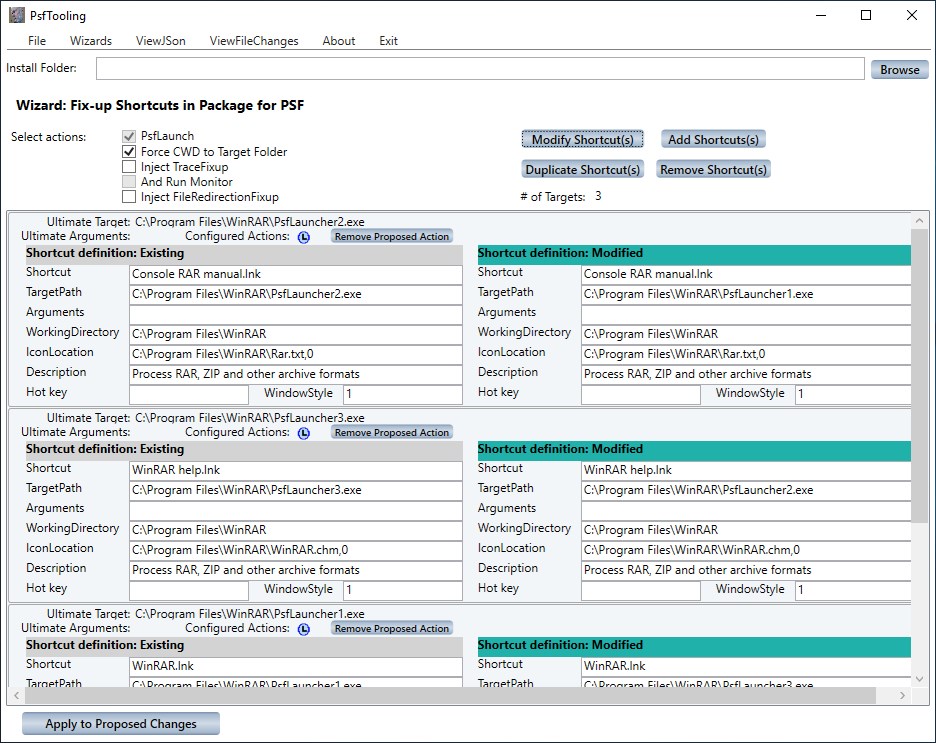Click modified TargetPath field PsfLauncher1.exe
The image size is (936, 743).
(x=746, y=294)
